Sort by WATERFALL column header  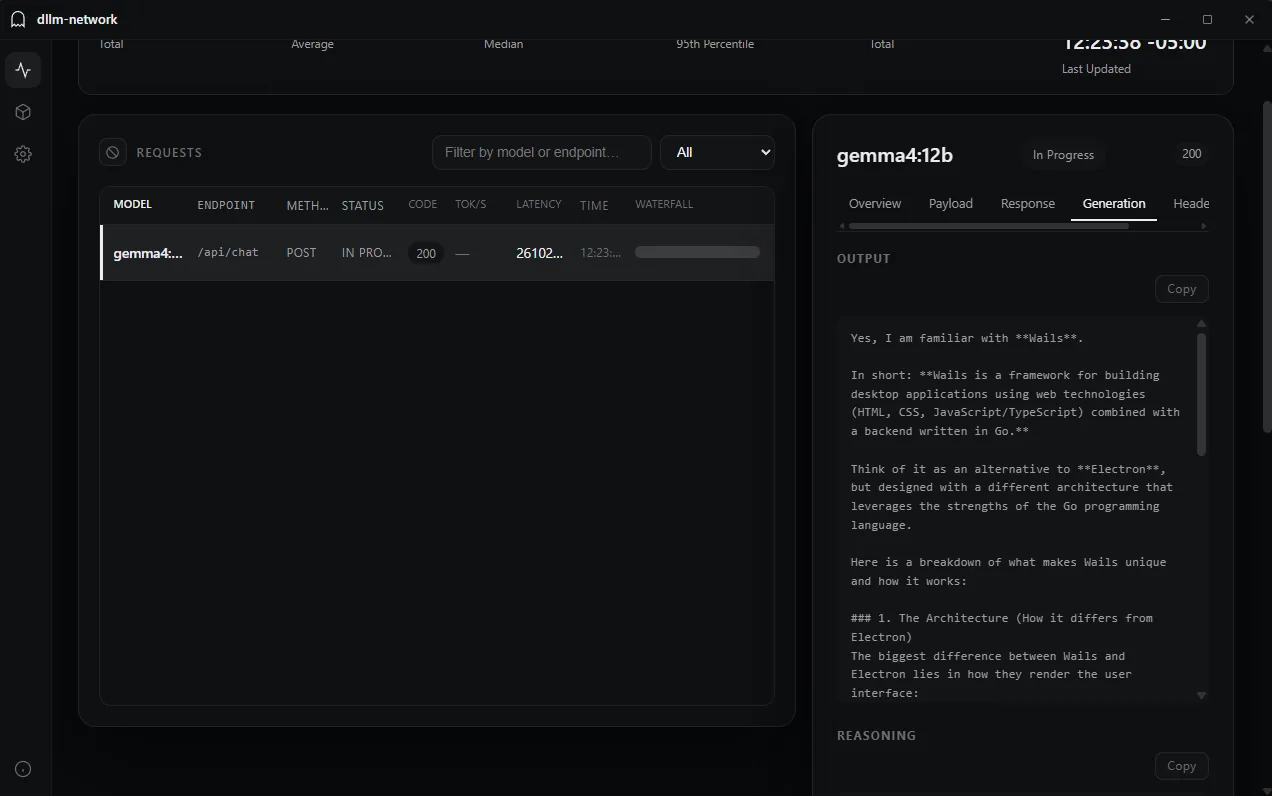click(664, 204)
